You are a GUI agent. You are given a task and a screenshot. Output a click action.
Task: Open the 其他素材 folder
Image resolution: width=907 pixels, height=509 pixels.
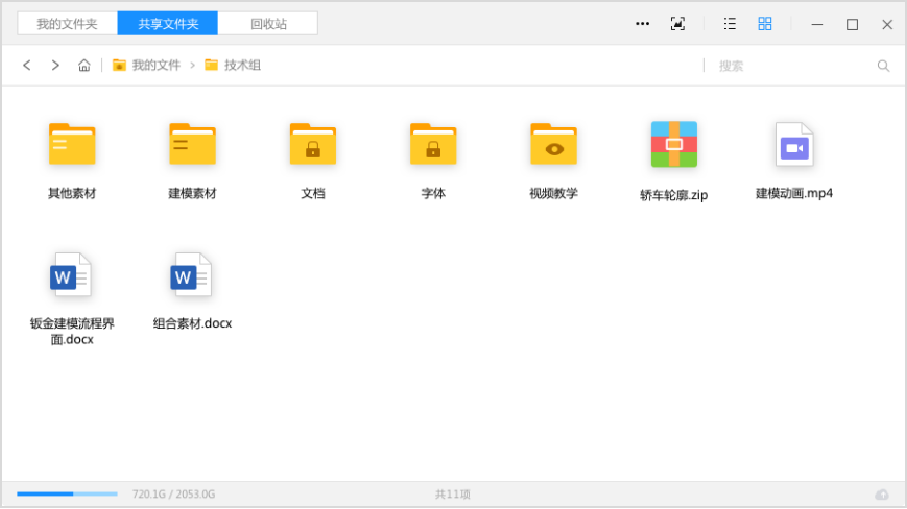[72, 145]
